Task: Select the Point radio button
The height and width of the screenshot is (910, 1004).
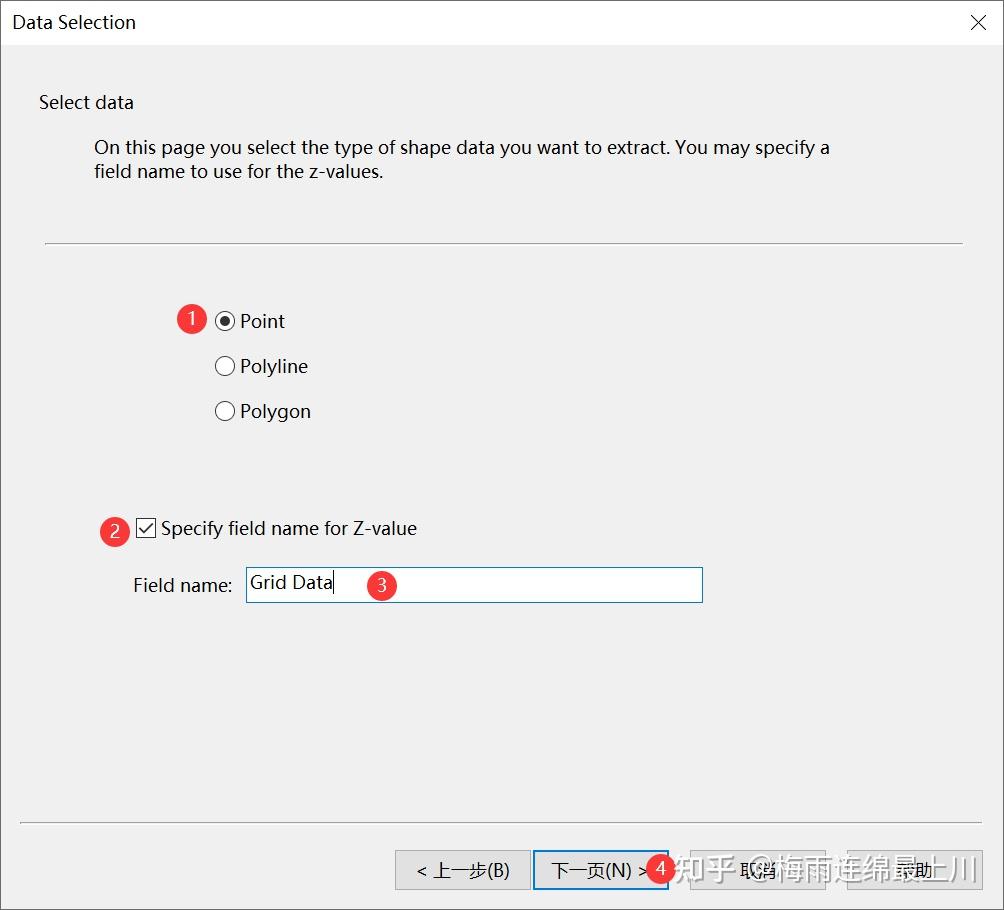Action: pyautogui.click(x=225, y=321)
